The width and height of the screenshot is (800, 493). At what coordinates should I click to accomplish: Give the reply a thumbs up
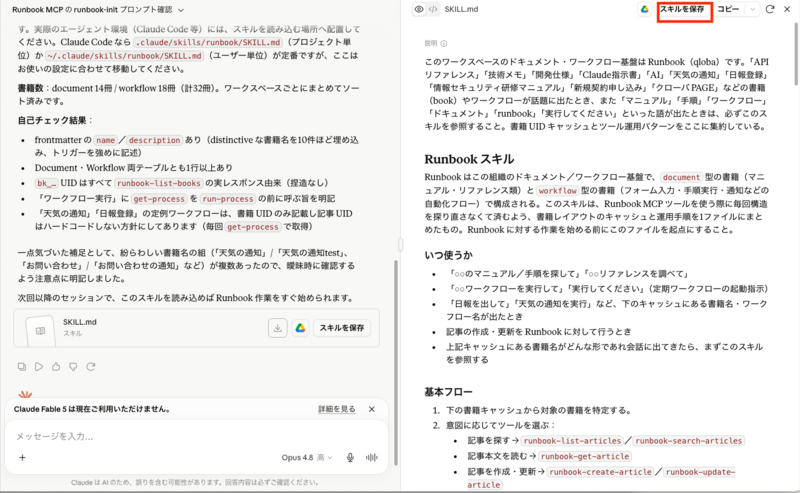(56, 366)
